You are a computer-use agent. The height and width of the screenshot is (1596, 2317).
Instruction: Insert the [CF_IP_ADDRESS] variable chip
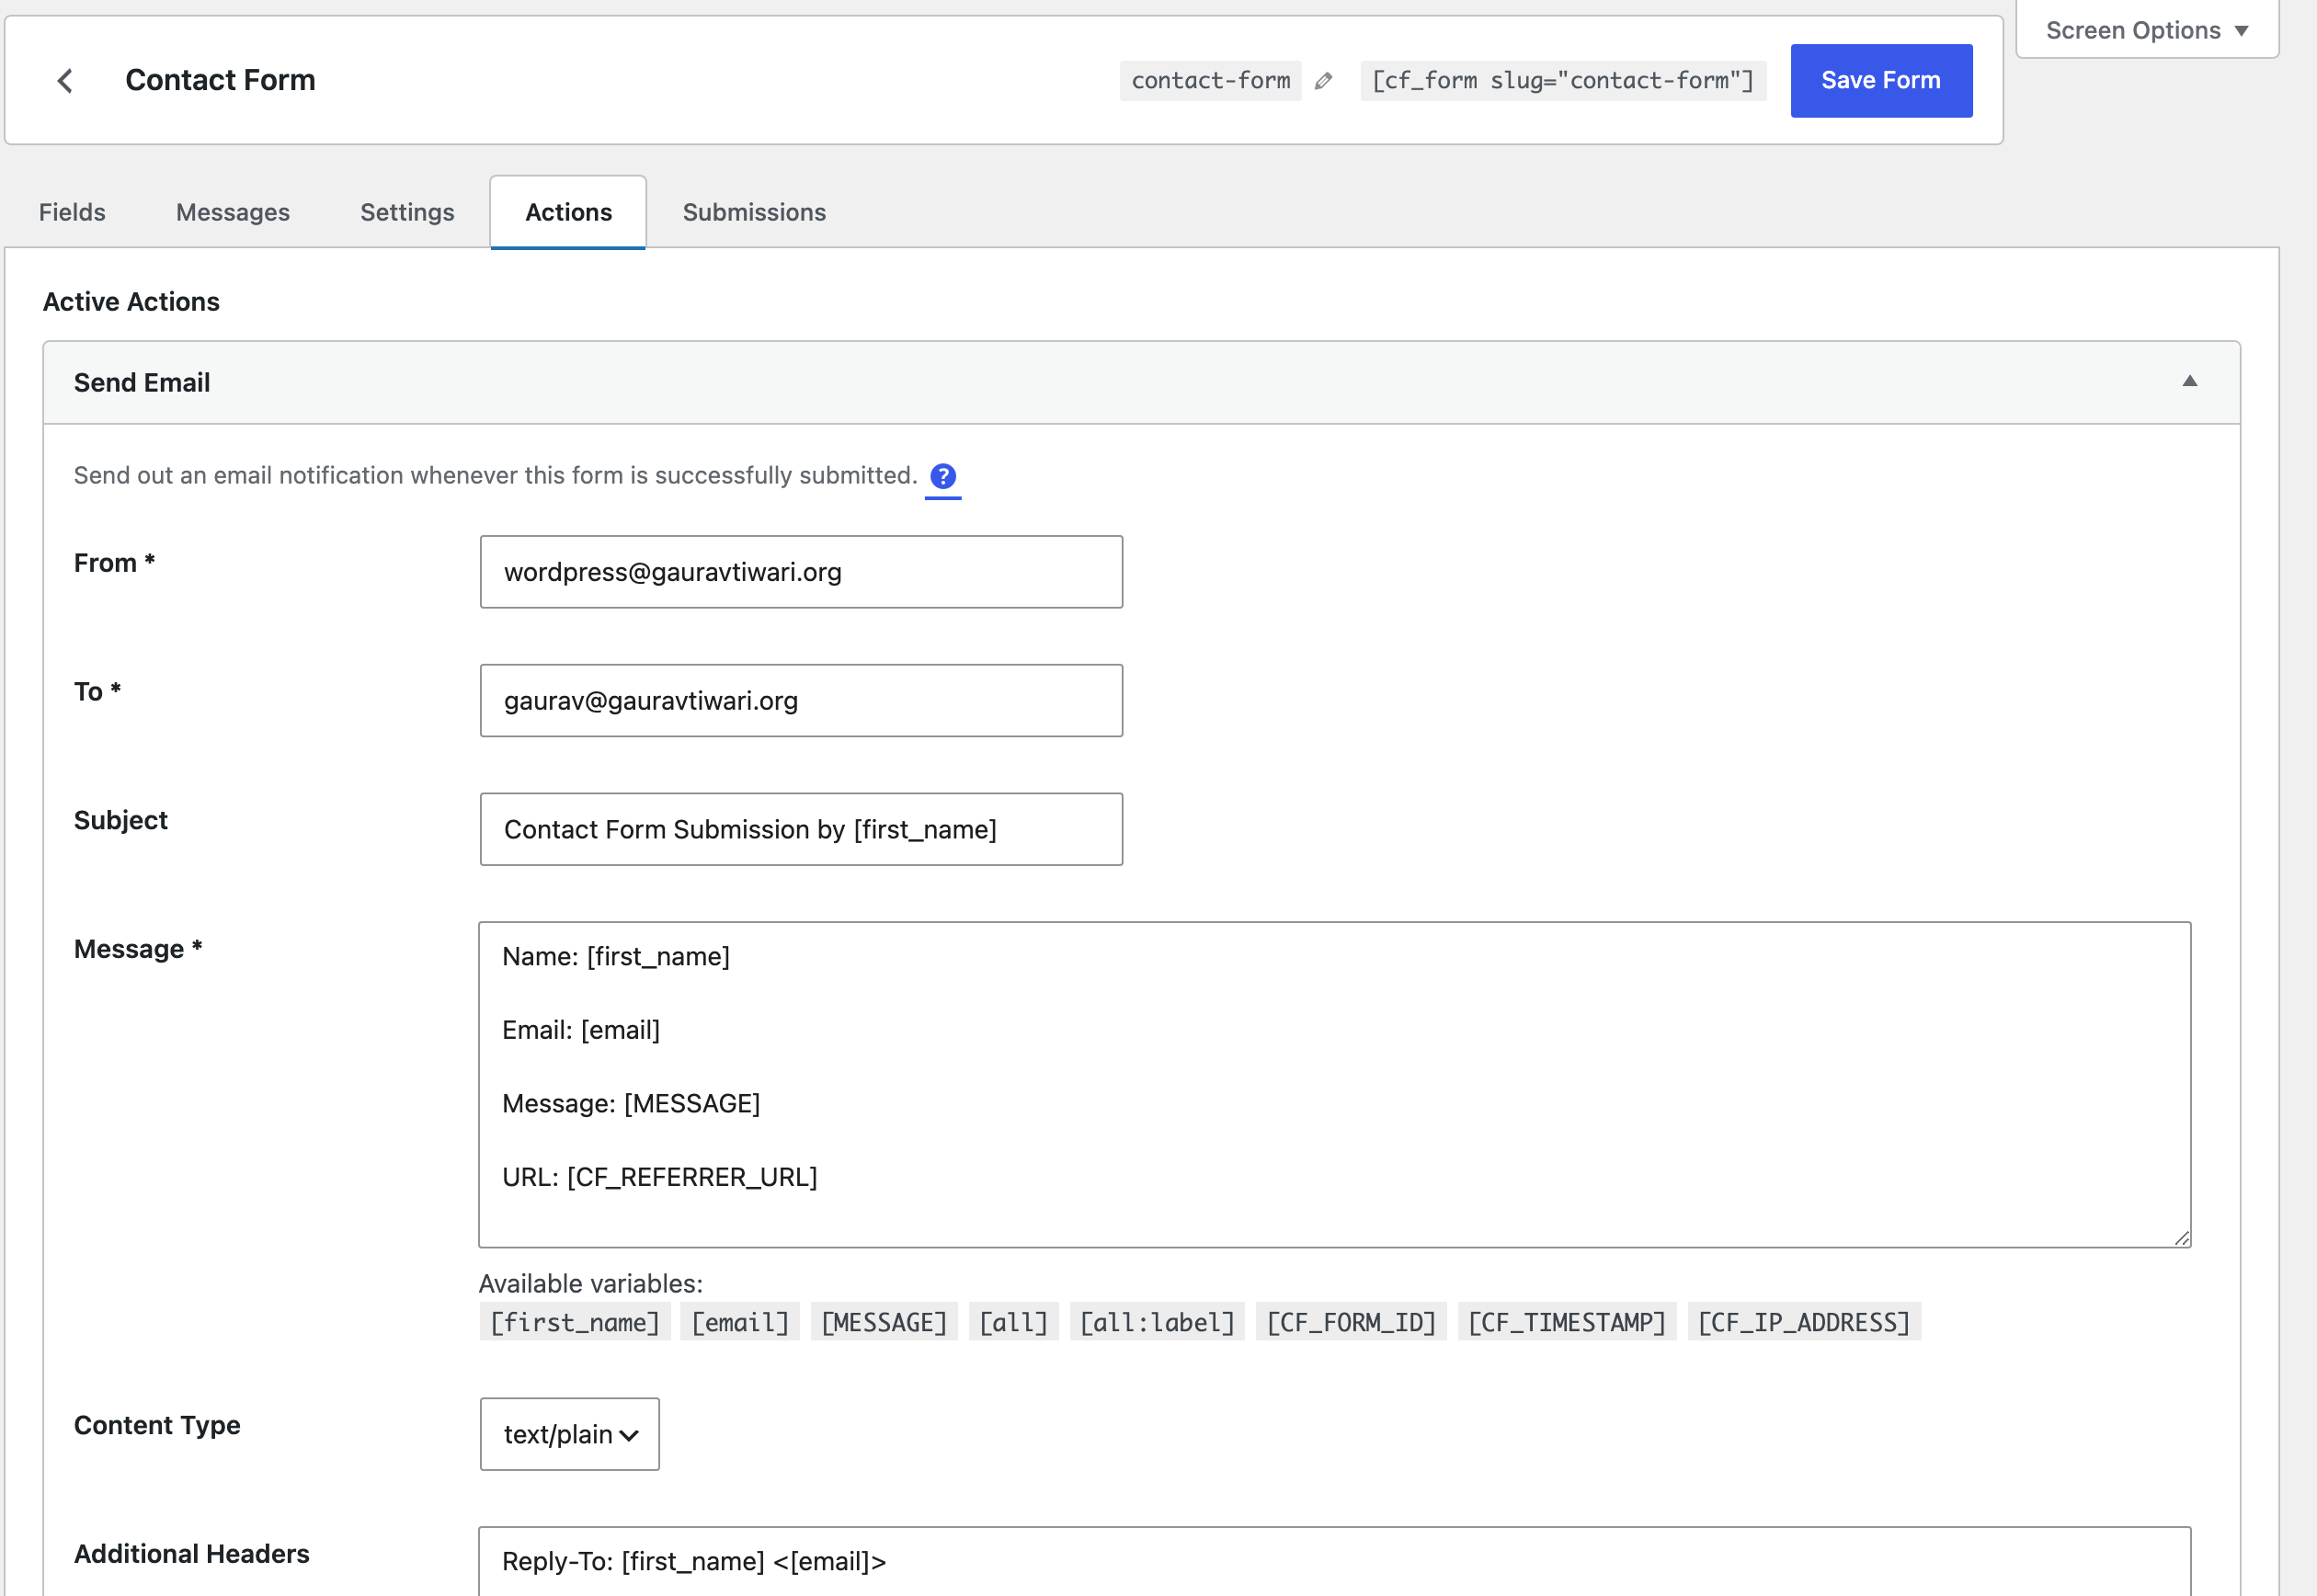coord(1803,1321)
